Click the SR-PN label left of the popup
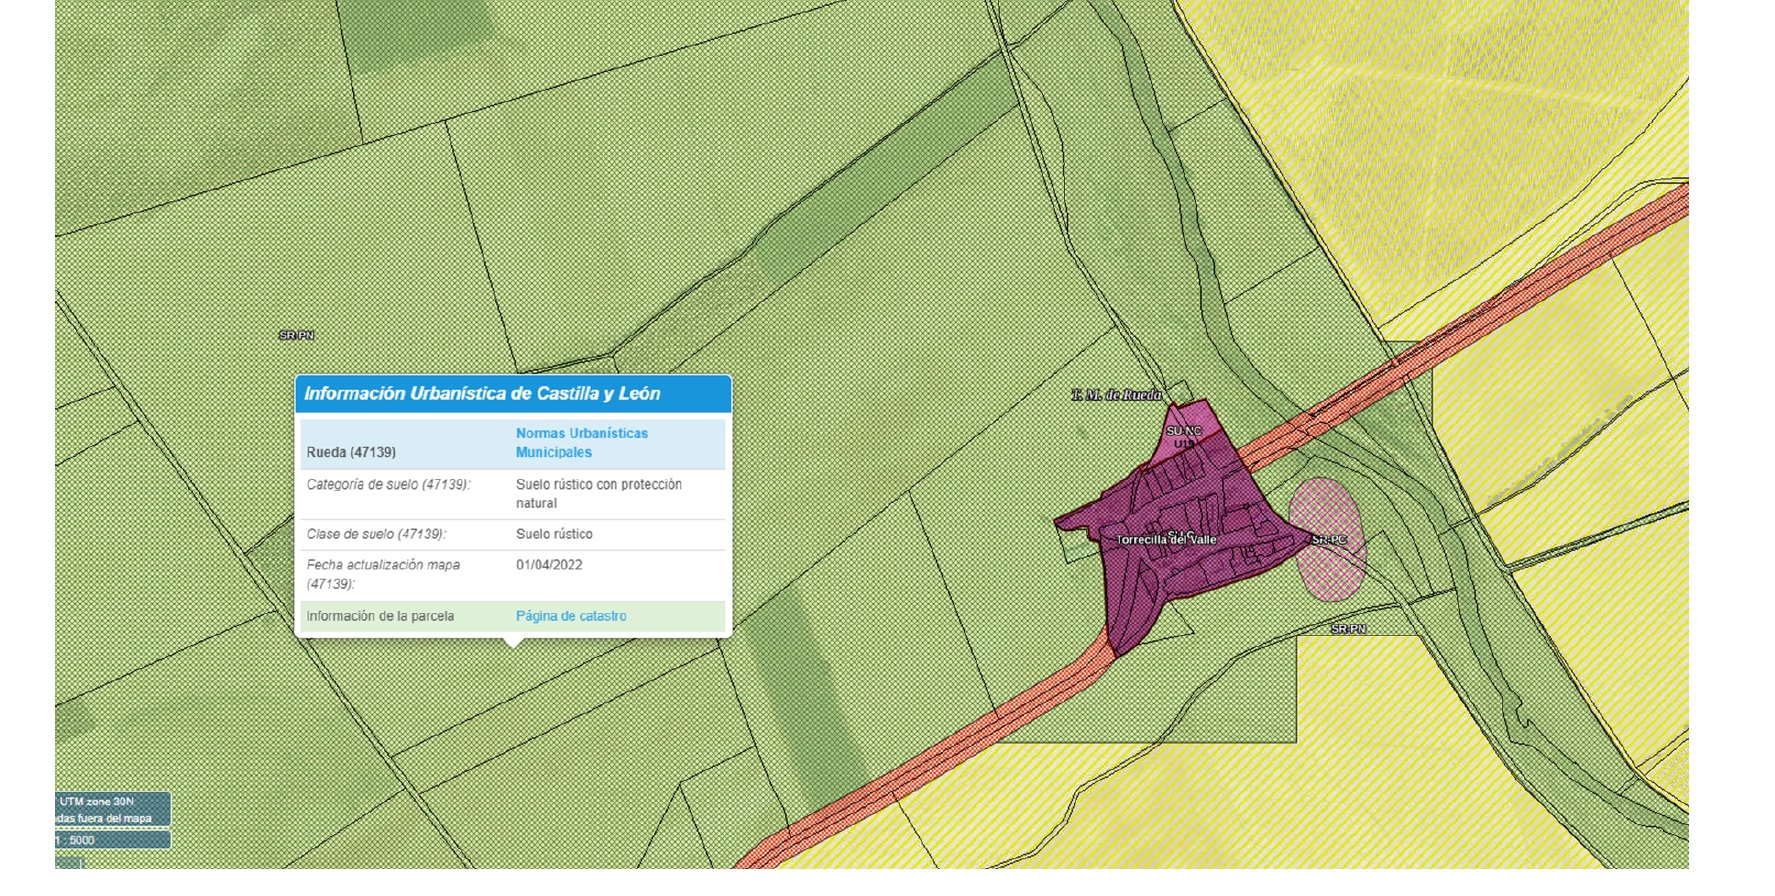1775x896 pixels. pyautogui.click(x=297, y=336)
